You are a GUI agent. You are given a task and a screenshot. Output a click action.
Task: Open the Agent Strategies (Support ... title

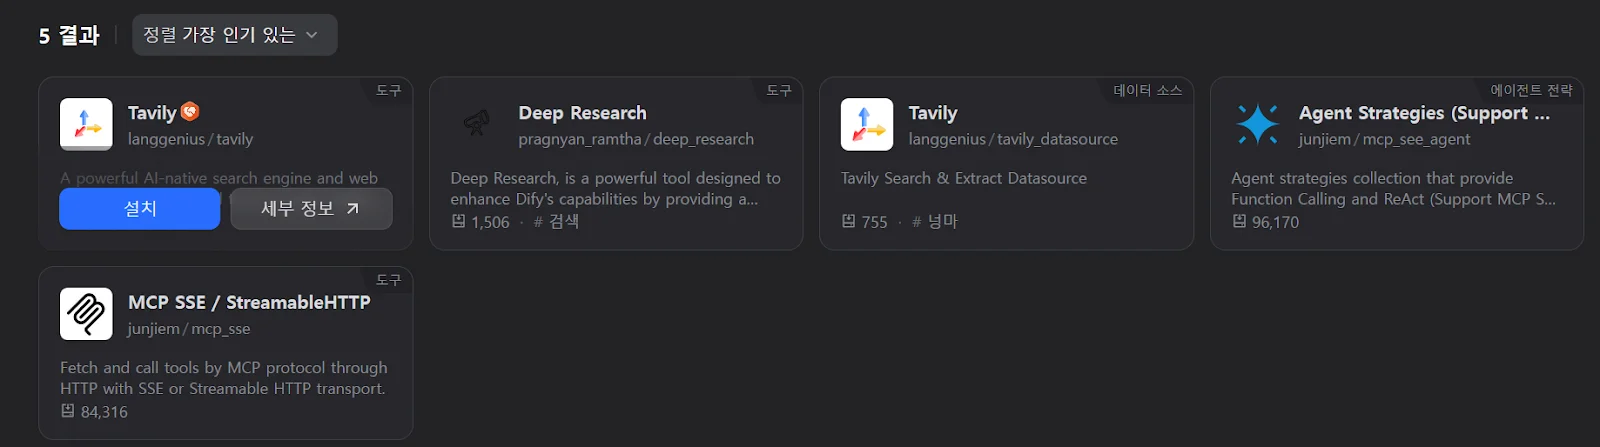click(x=1424, y=113)
